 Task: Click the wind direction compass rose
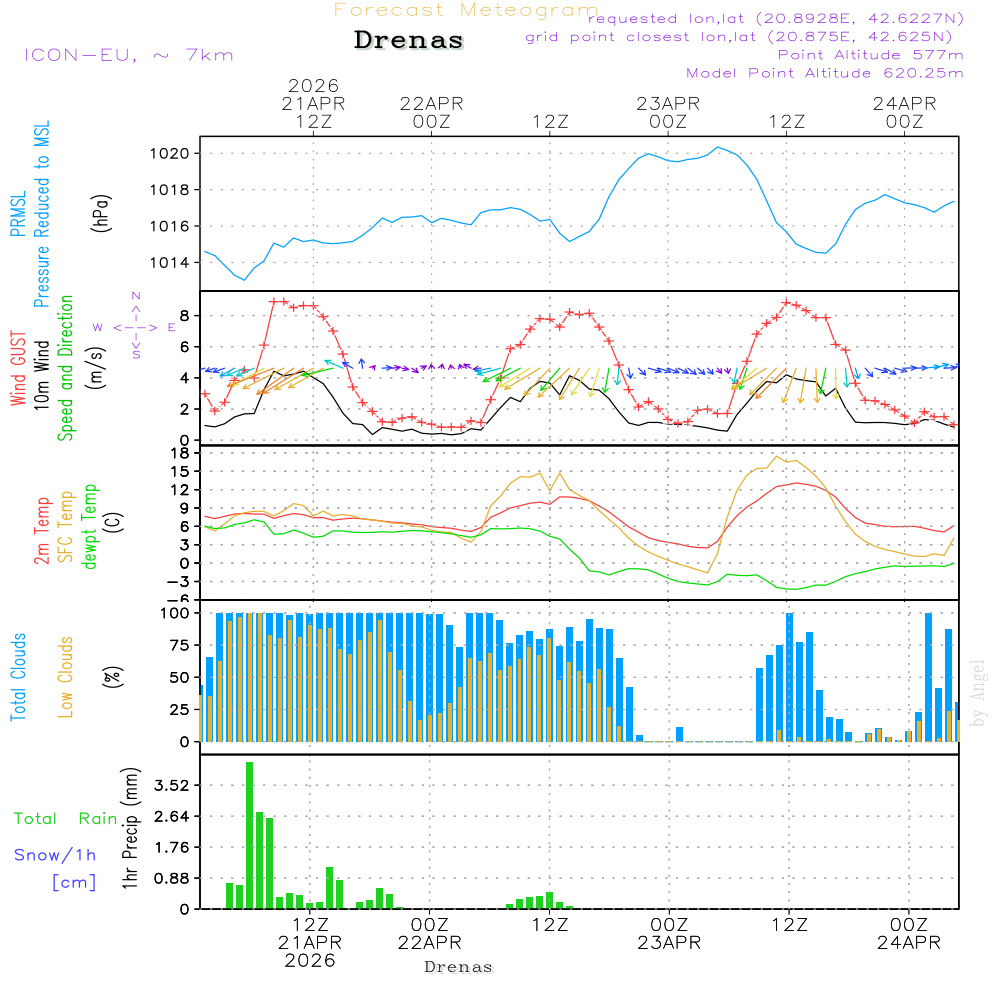135,326
